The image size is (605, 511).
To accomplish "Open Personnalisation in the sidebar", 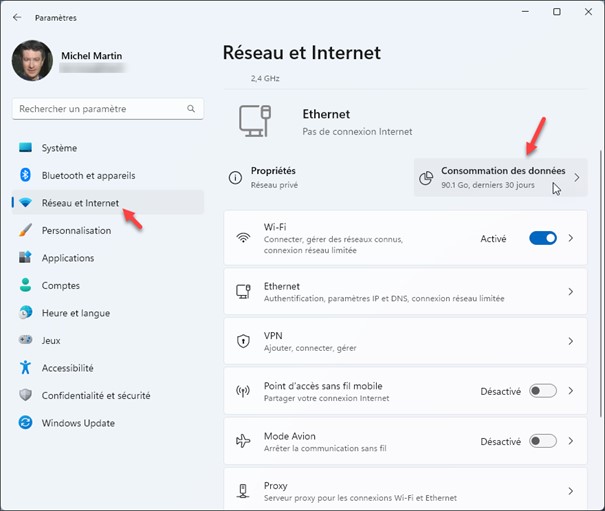I will [76, 230].
